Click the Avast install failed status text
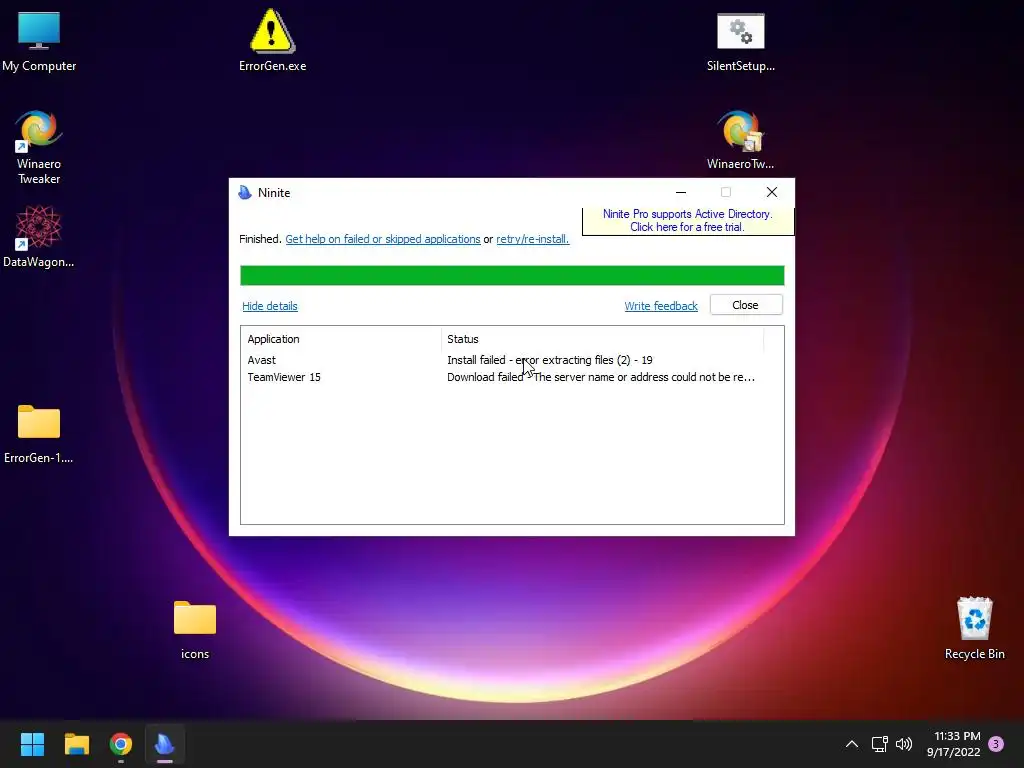1024x768 pixels. point(550,360)
